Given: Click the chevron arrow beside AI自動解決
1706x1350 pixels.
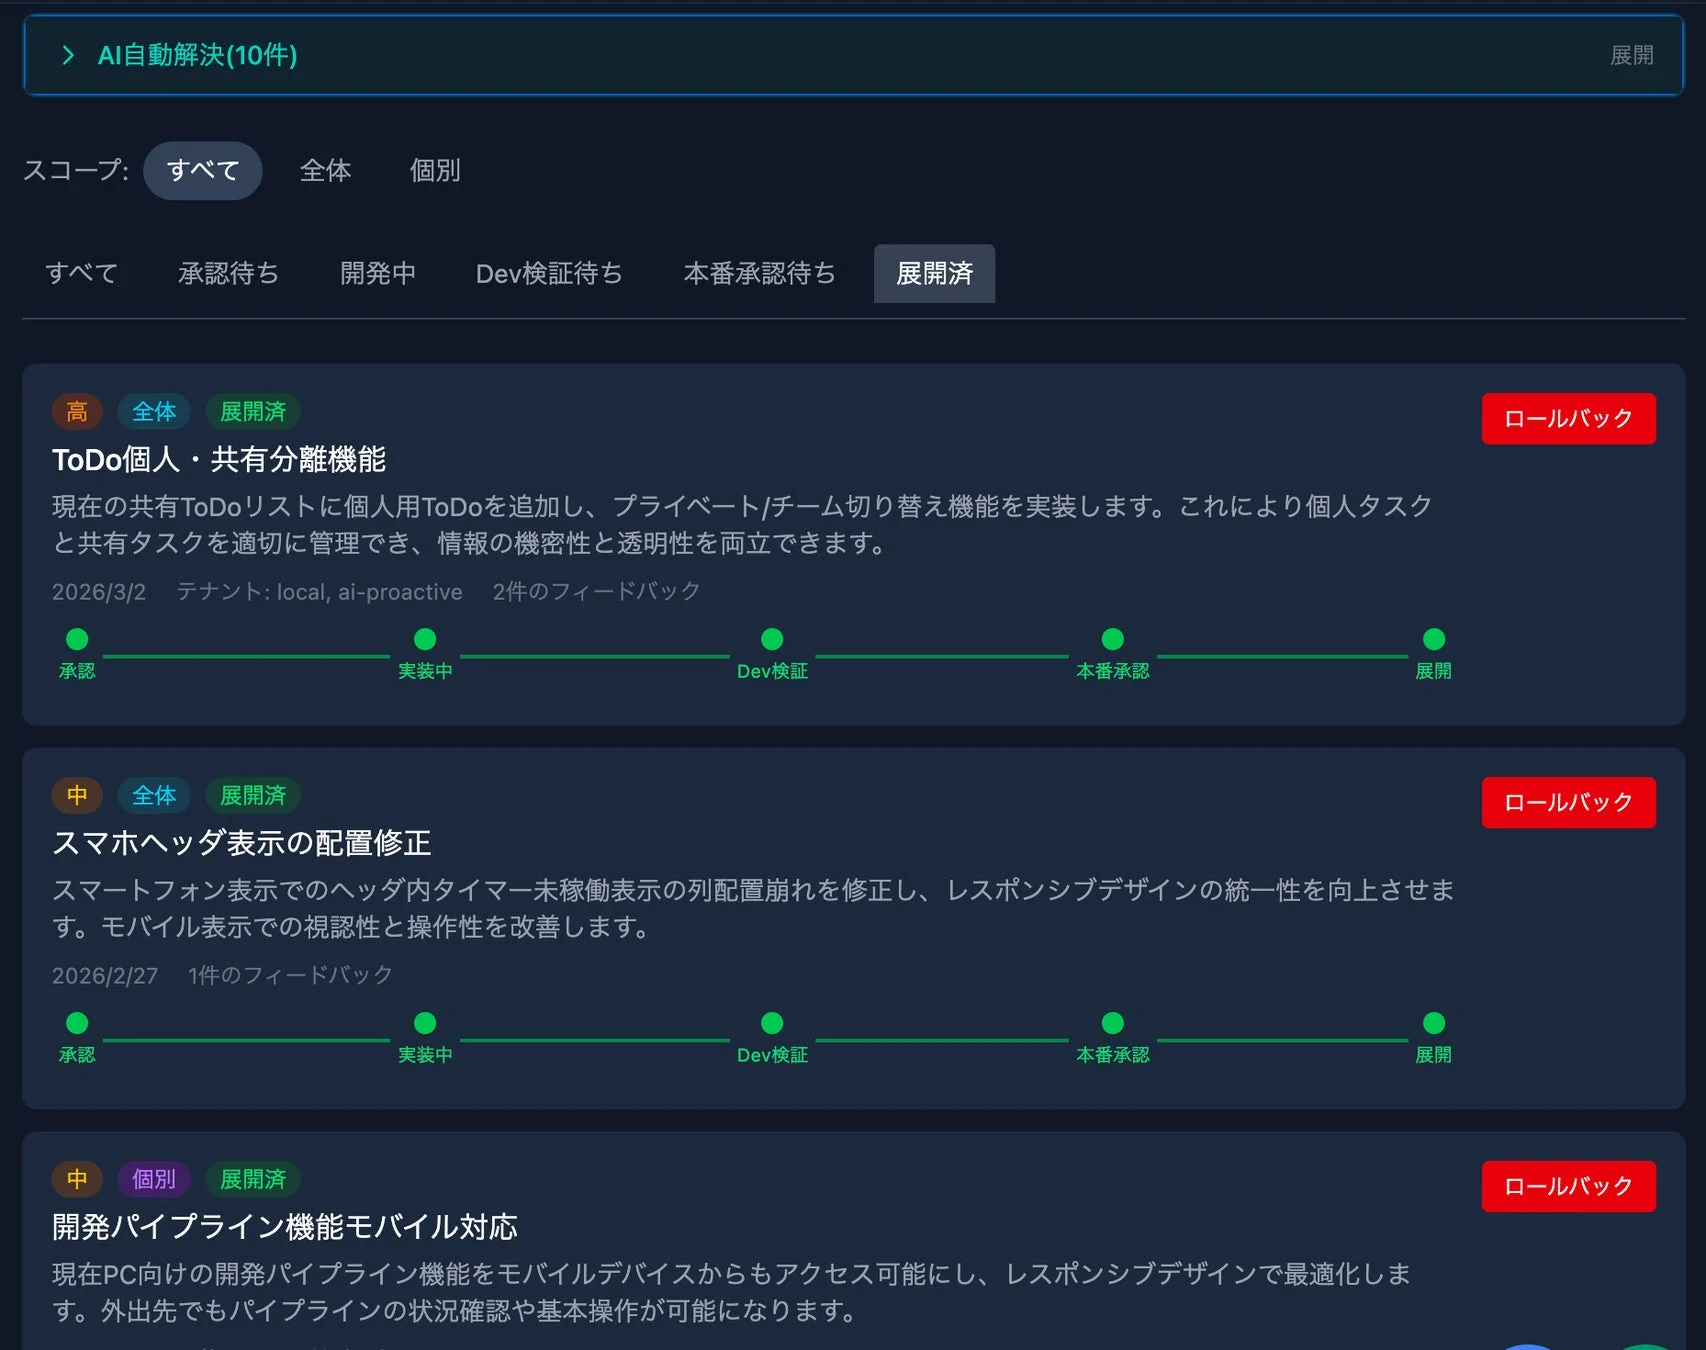Looking at the screenshot, I should tap(68, 57).
